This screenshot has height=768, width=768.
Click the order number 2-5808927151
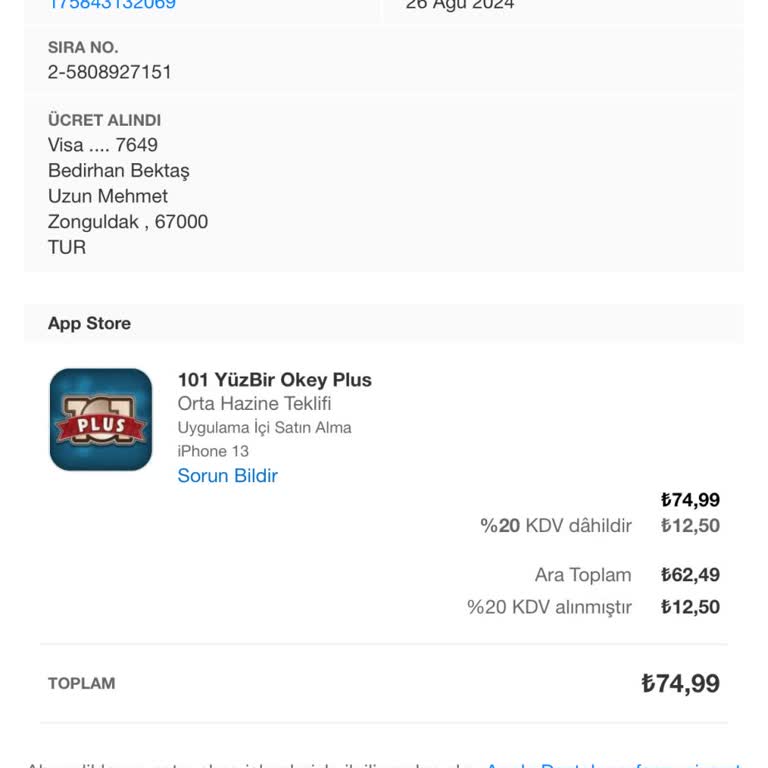pyautogui.click(x=110, y=72)
